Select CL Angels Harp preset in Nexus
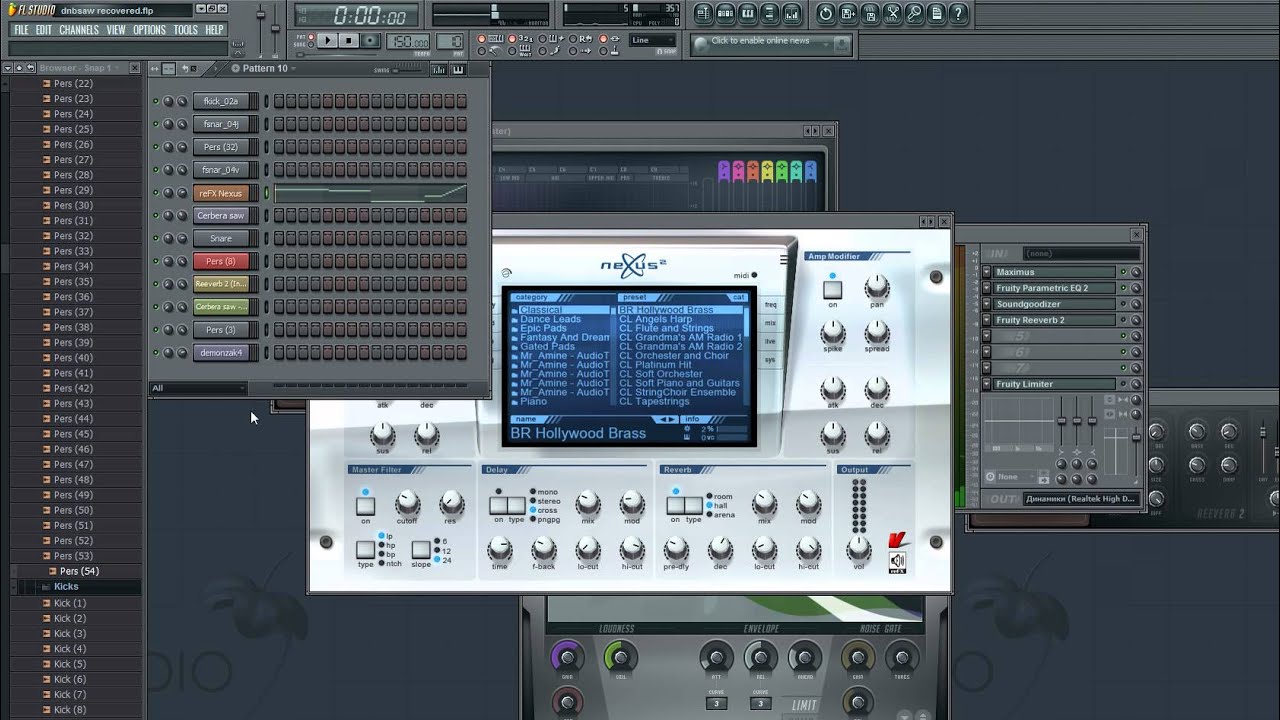Screen dimensions: 1280x720 655,319
